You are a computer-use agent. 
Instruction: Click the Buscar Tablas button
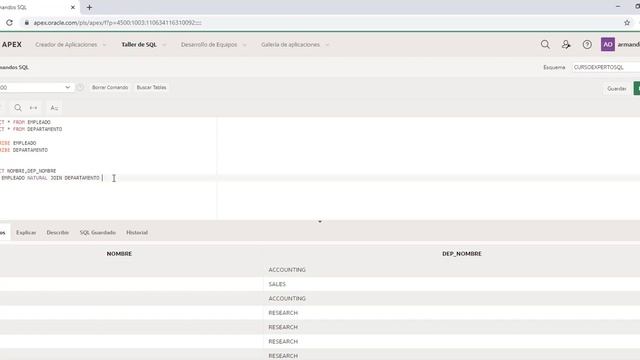point(151,87)
